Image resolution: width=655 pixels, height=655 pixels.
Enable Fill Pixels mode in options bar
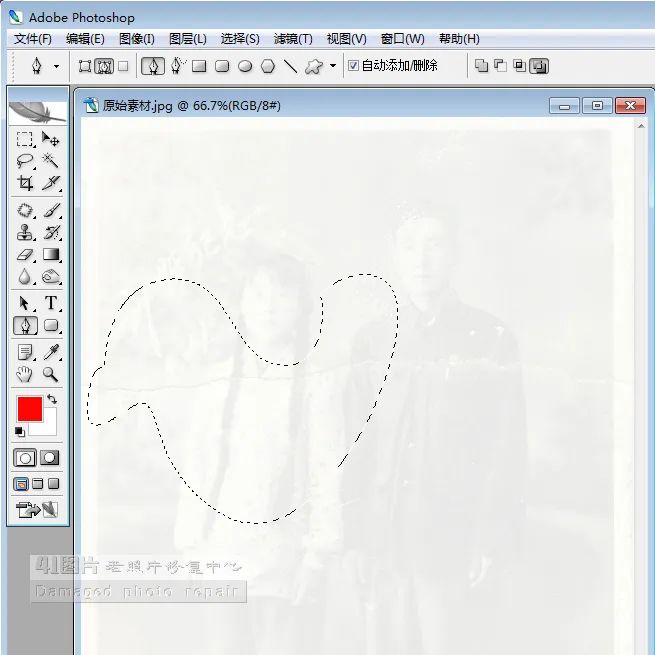(123, 66)
